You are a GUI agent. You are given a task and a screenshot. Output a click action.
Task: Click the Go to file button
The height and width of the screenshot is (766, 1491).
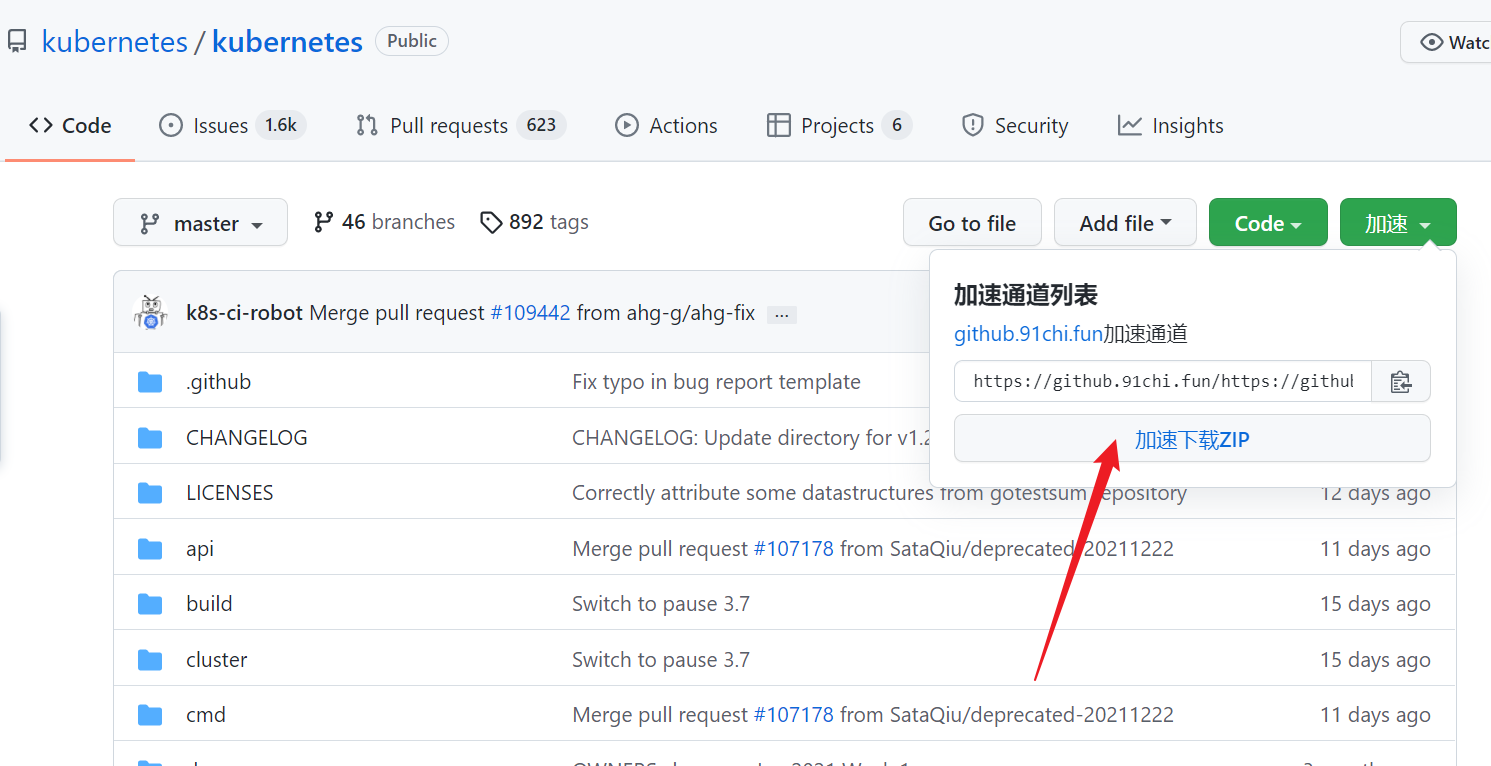point(972,223)
